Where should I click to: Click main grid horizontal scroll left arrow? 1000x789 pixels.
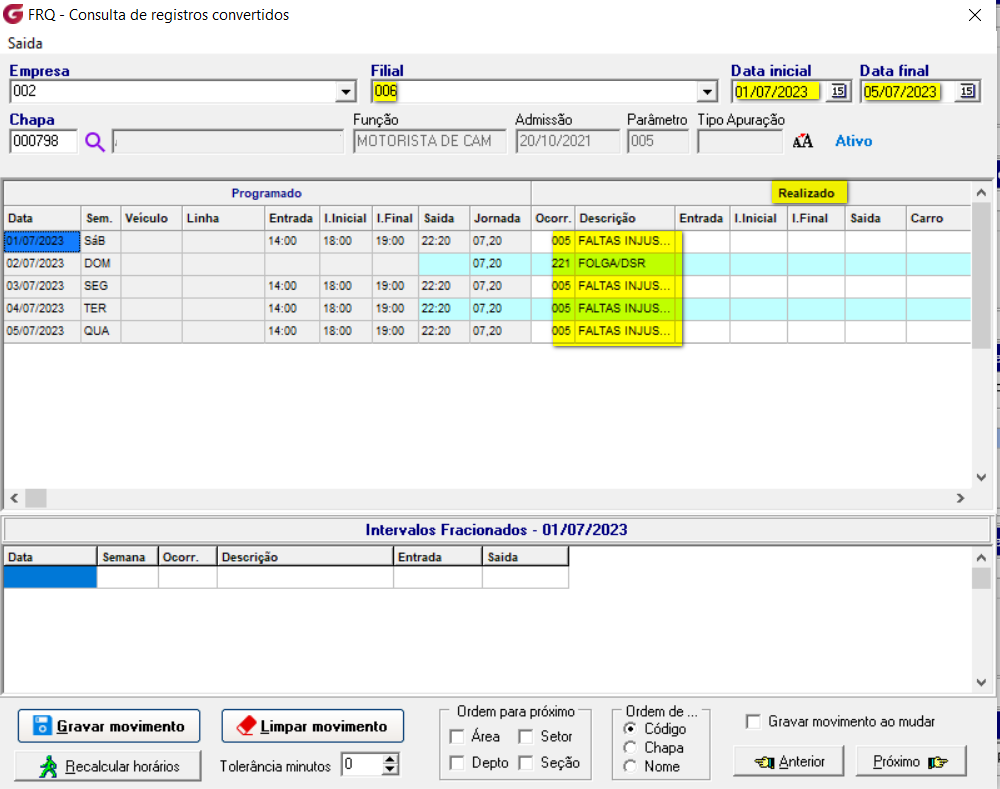[14, 498]
